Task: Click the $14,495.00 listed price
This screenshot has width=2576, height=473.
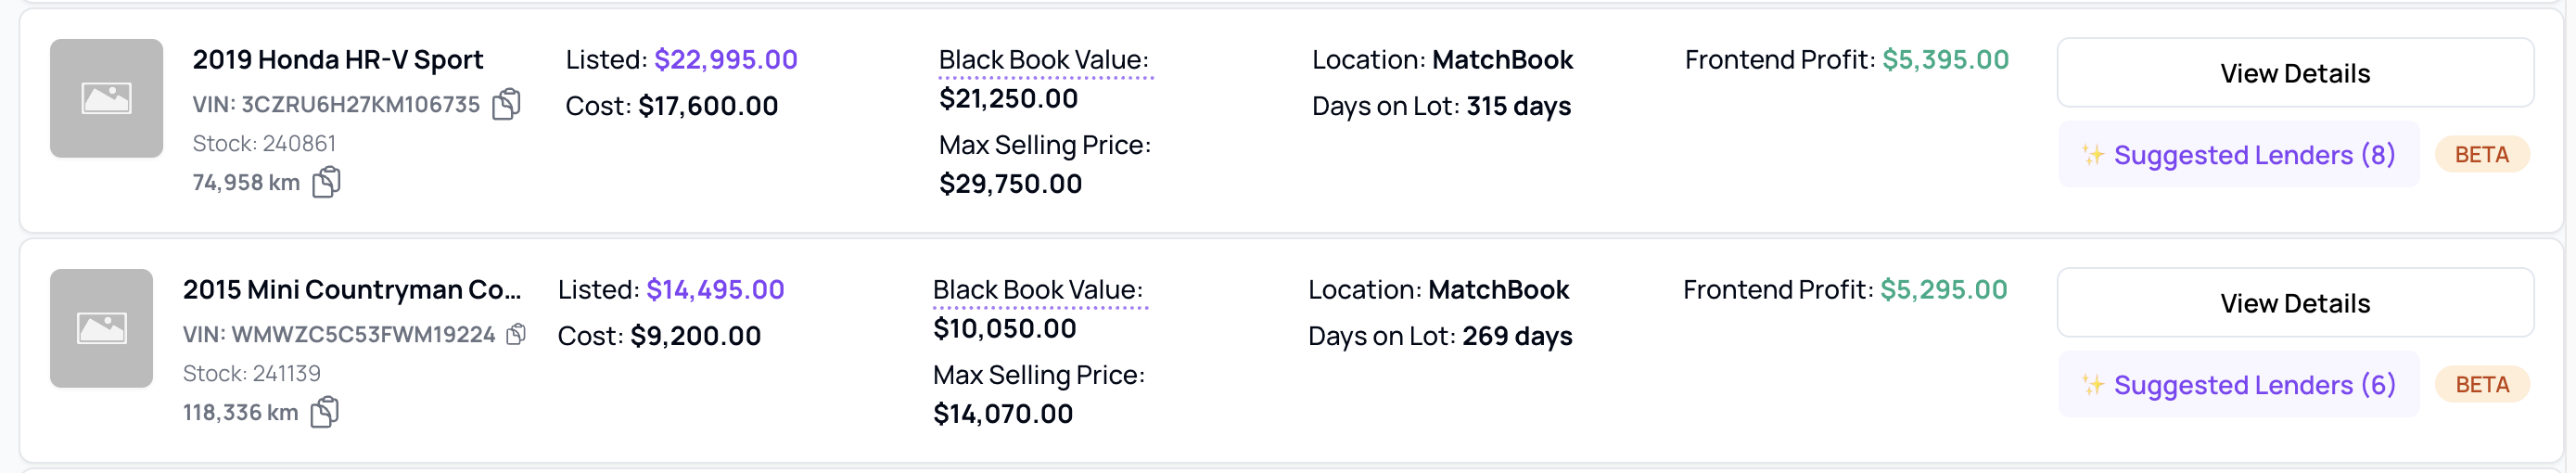Action: [715, 290]
